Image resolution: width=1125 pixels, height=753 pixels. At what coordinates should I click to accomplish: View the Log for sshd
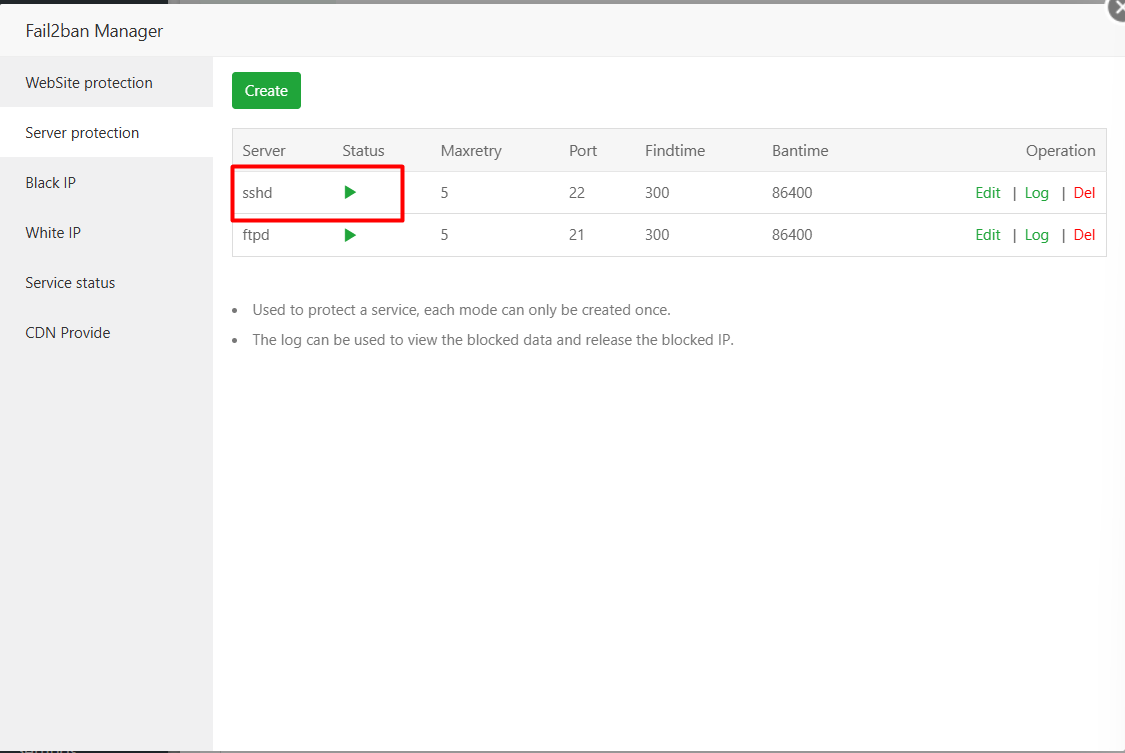click(x=1036, y=192)
